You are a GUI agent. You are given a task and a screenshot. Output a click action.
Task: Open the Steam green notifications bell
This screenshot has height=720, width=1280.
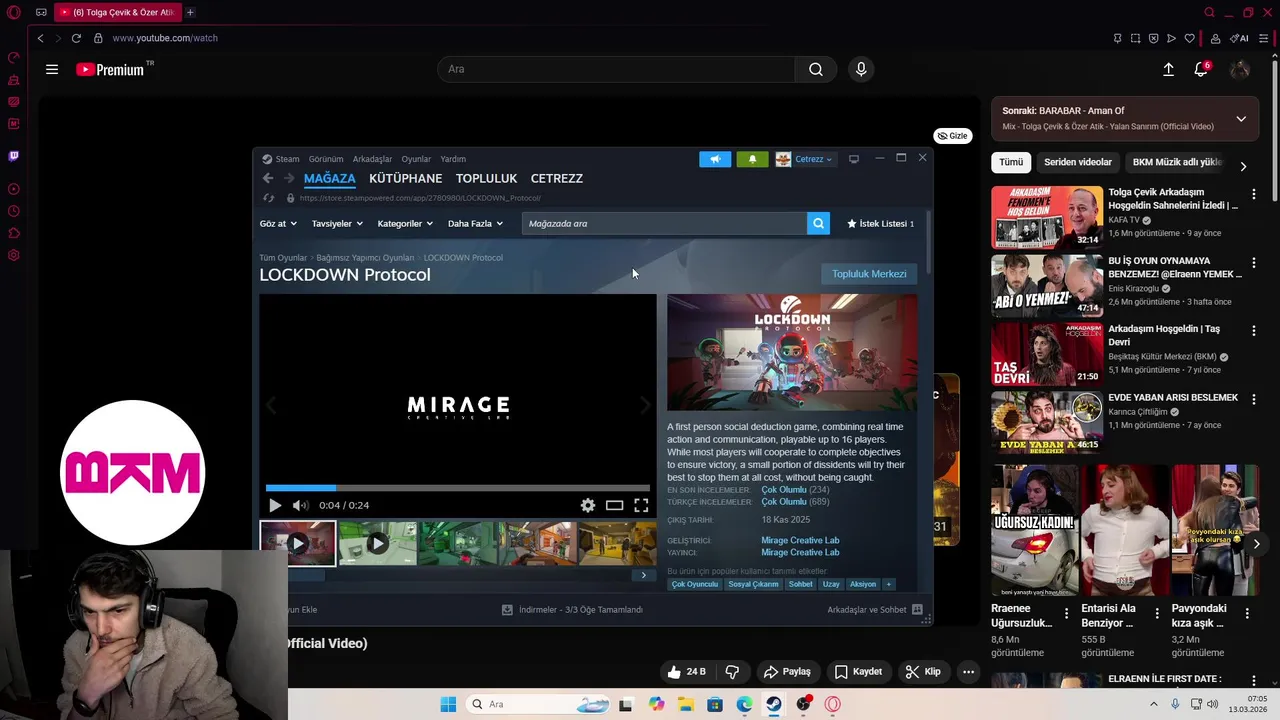[752, 159]
